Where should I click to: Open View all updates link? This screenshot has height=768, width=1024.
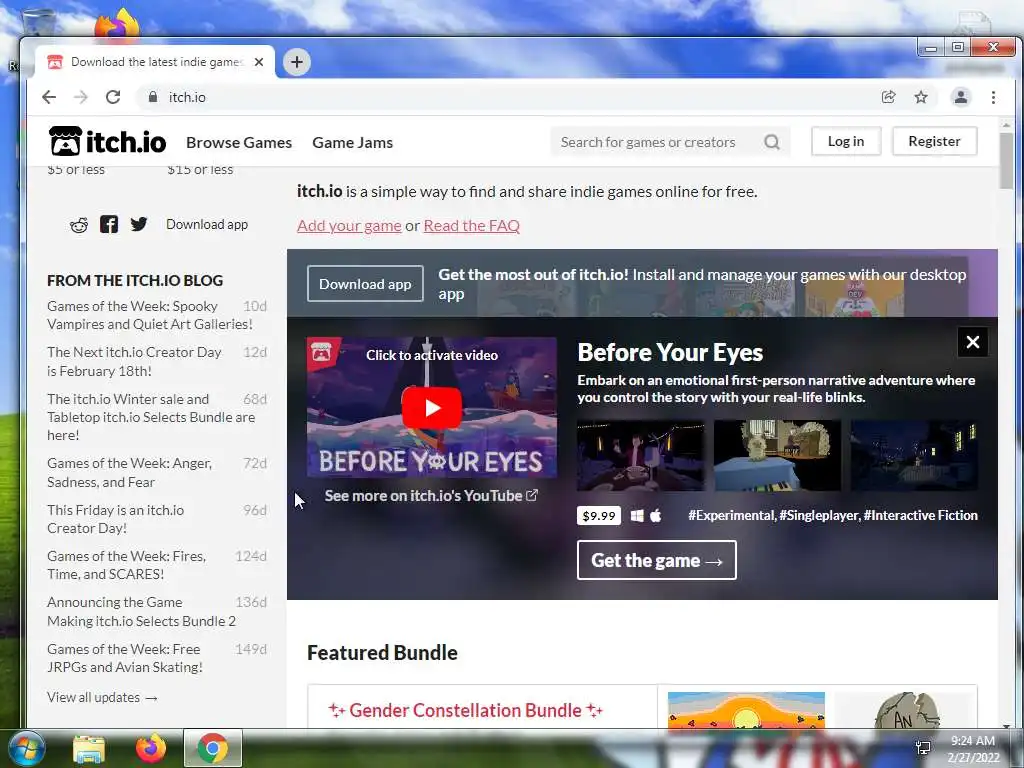click(x=103, y=697)
